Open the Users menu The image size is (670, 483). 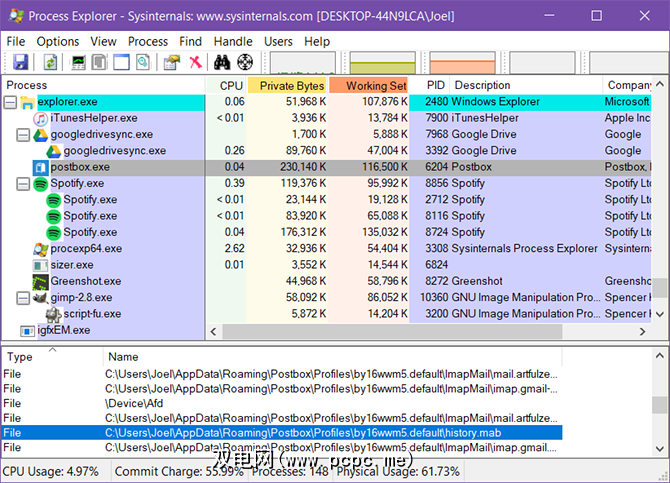tap(278, 41)
